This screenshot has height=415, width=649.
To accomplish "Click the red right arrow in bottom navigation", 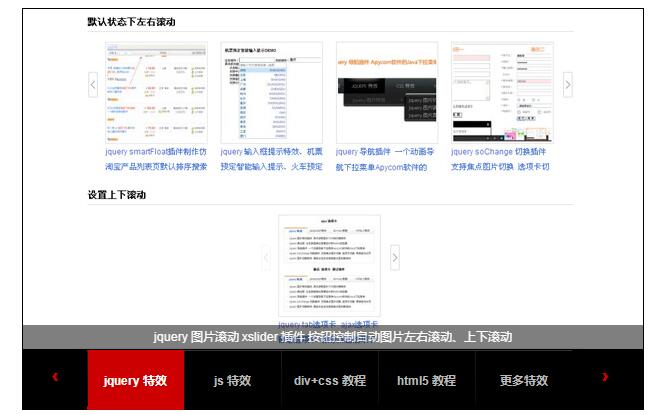I will 605,377.
